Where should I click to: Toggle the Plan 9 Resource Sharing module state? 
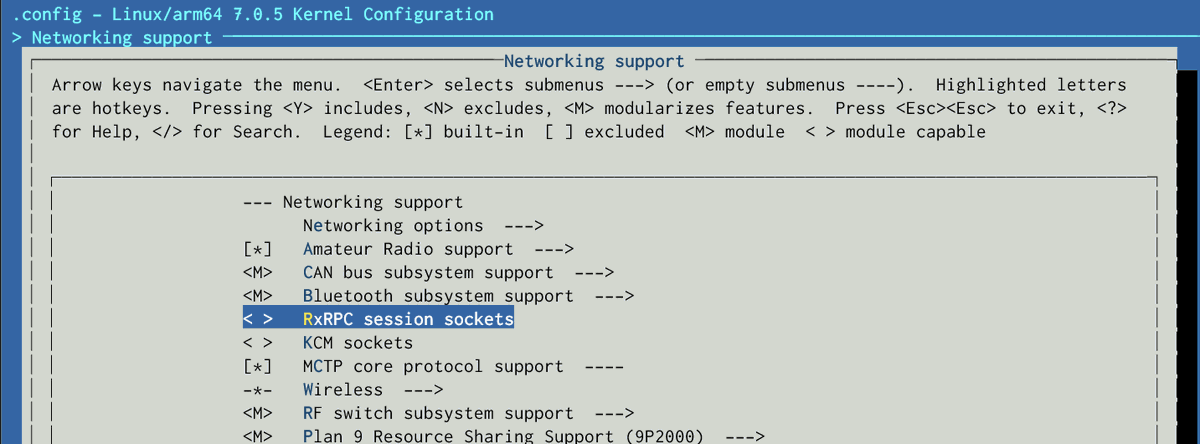(x=258, y=436)
